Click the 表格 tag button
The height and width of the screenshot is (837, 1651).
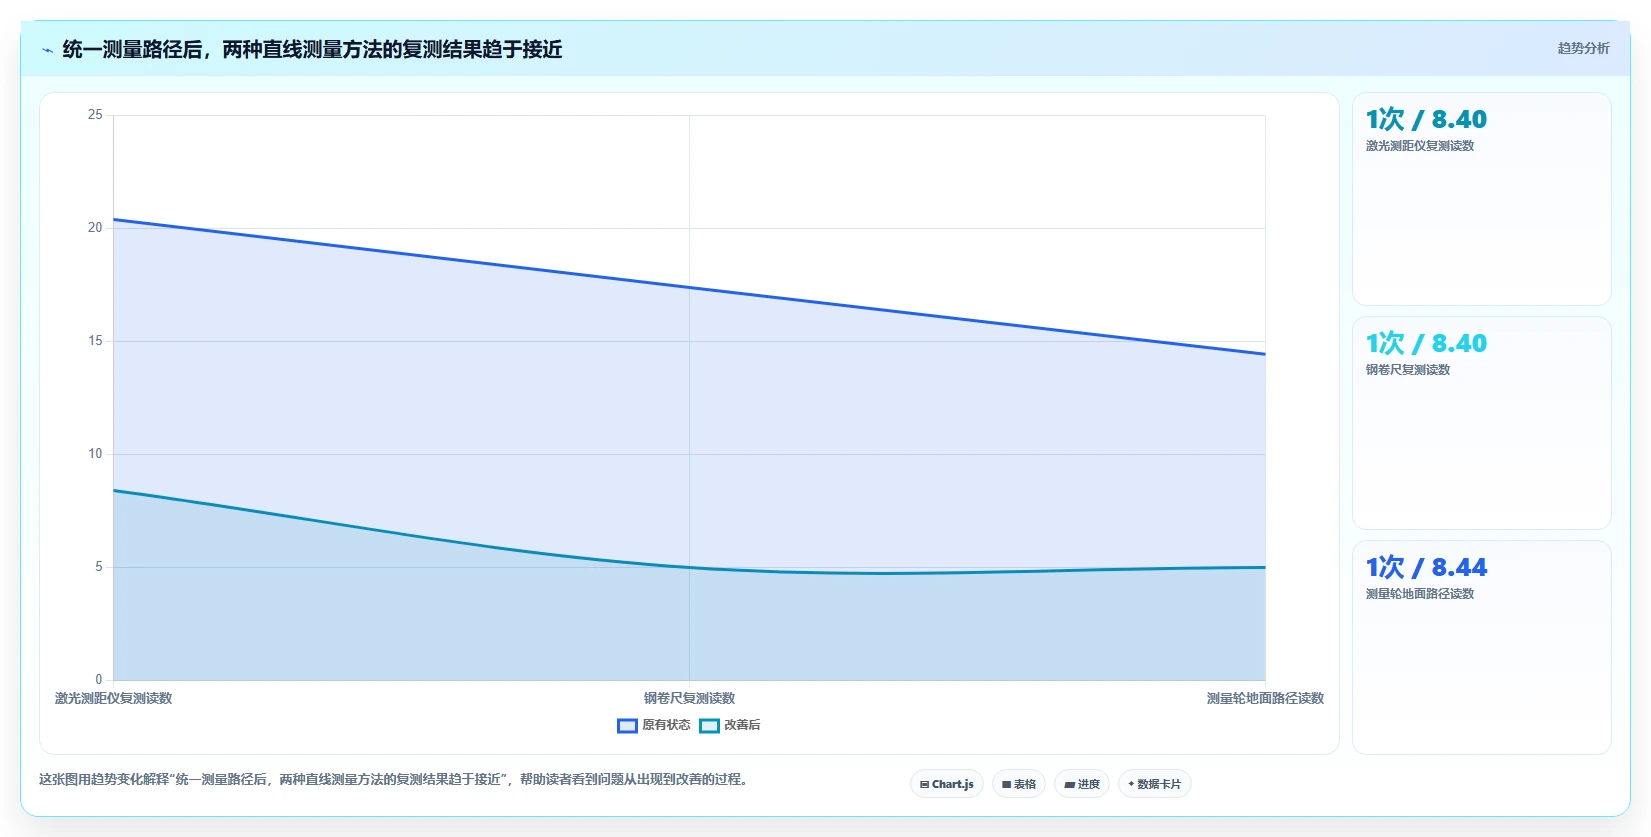(x=1019, y=784)
